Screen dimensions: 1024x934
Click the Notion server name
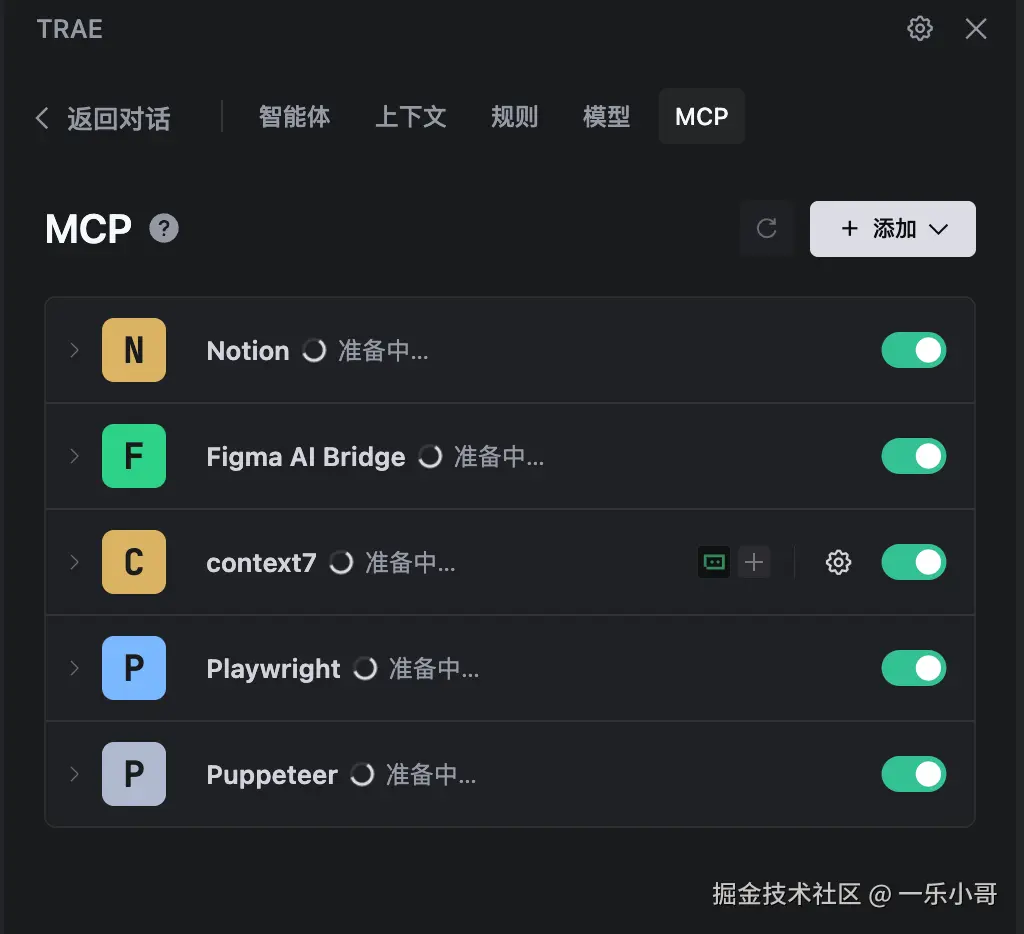(248, 351)
